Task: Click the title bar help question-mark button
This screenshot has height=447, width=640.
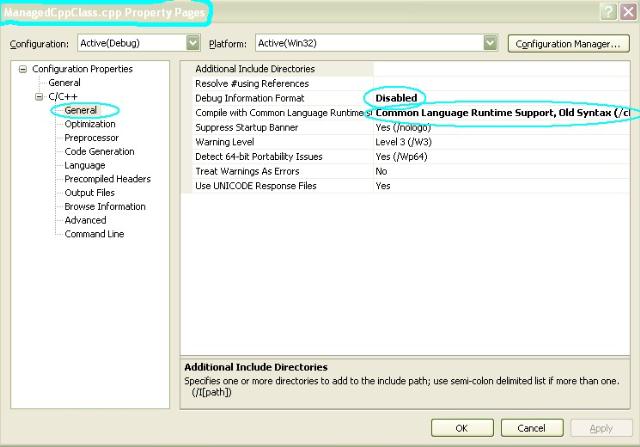Action: (609, 11)
